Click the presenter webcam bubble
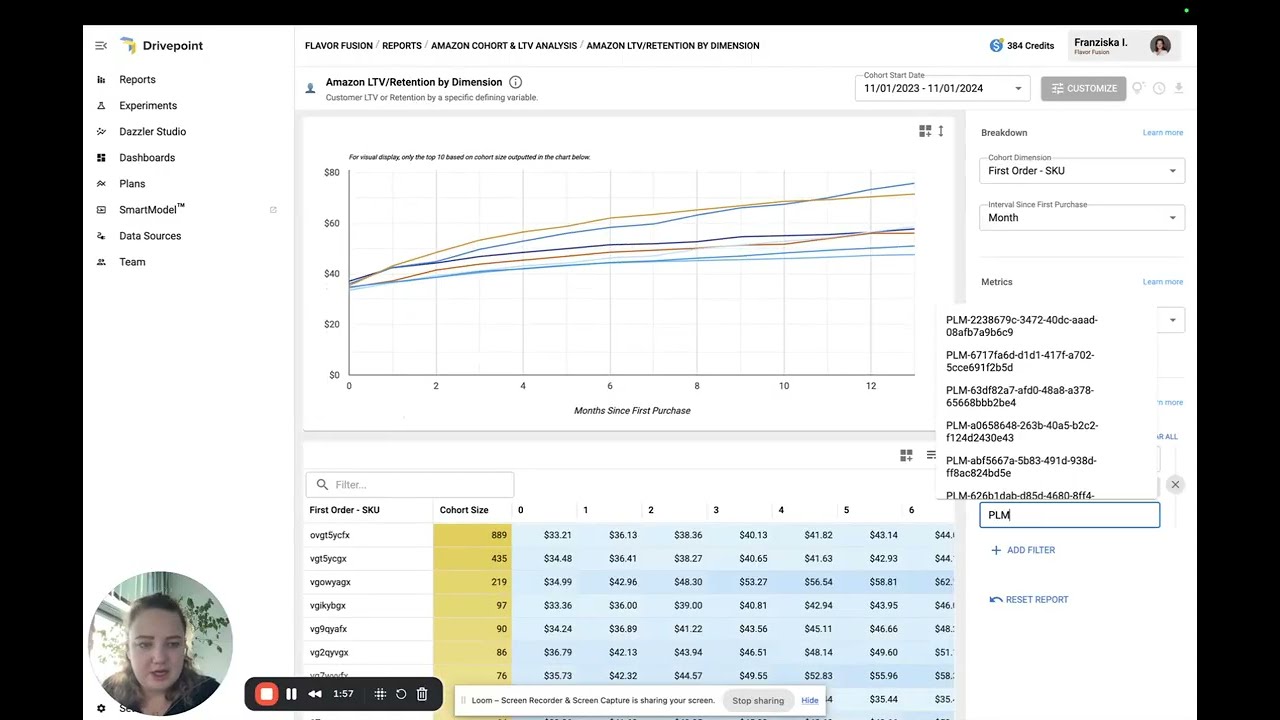 [160, 644]
